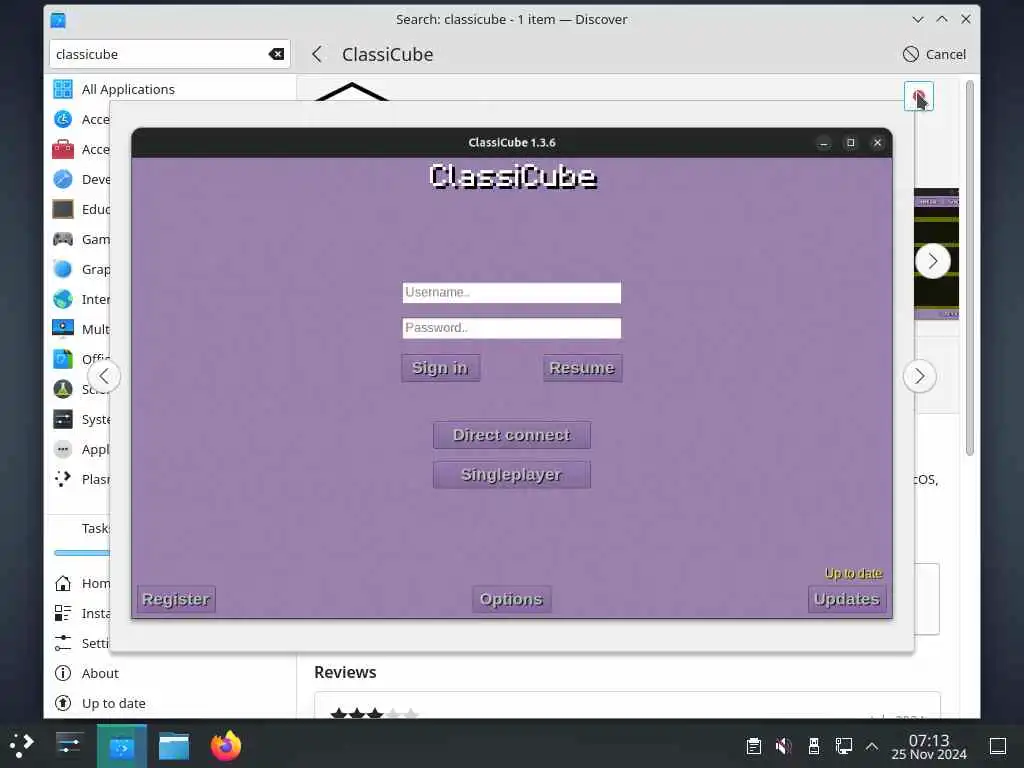Open the removable devices tray icon
1024x768 pixels.
814,746
